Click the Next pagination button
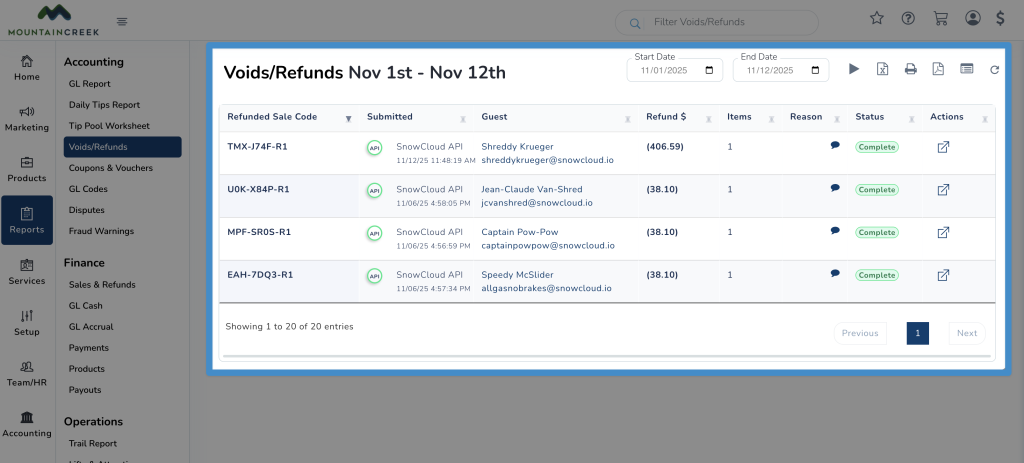This screenshot has height=463, width=1024. pos(966,333)
